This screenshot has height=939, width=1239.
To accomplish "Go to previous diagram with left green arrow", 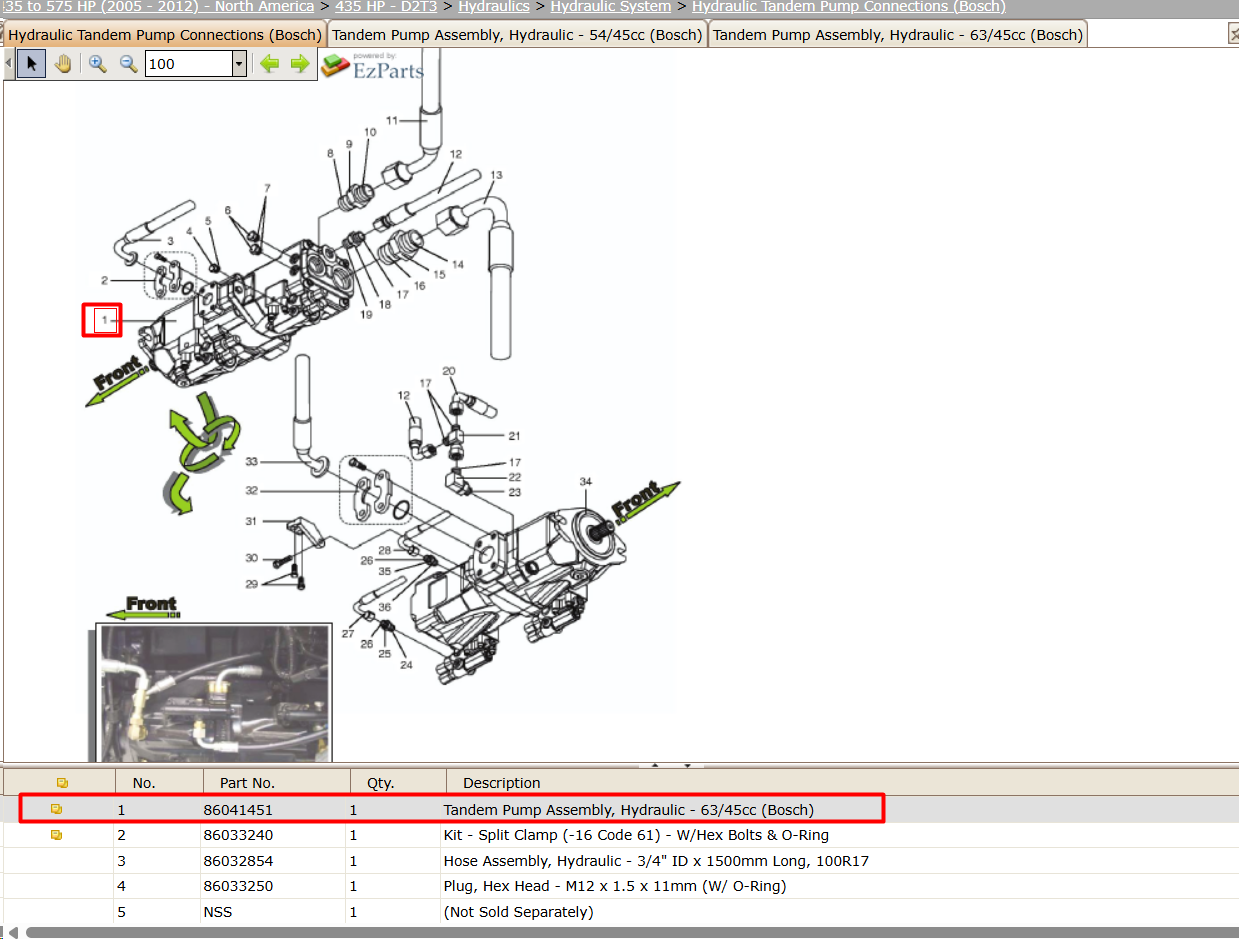I will (x=269, y=64).
